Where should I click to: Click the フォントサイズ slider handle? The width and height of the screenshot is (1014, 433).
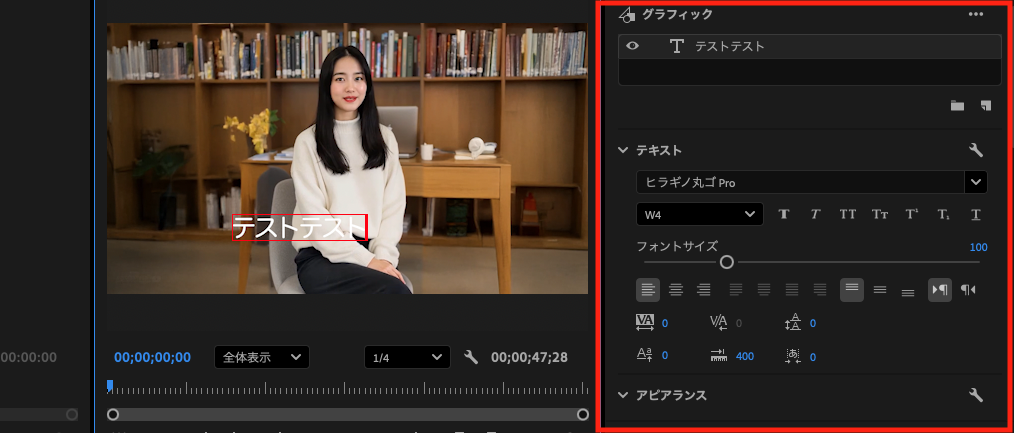[727, 262]
